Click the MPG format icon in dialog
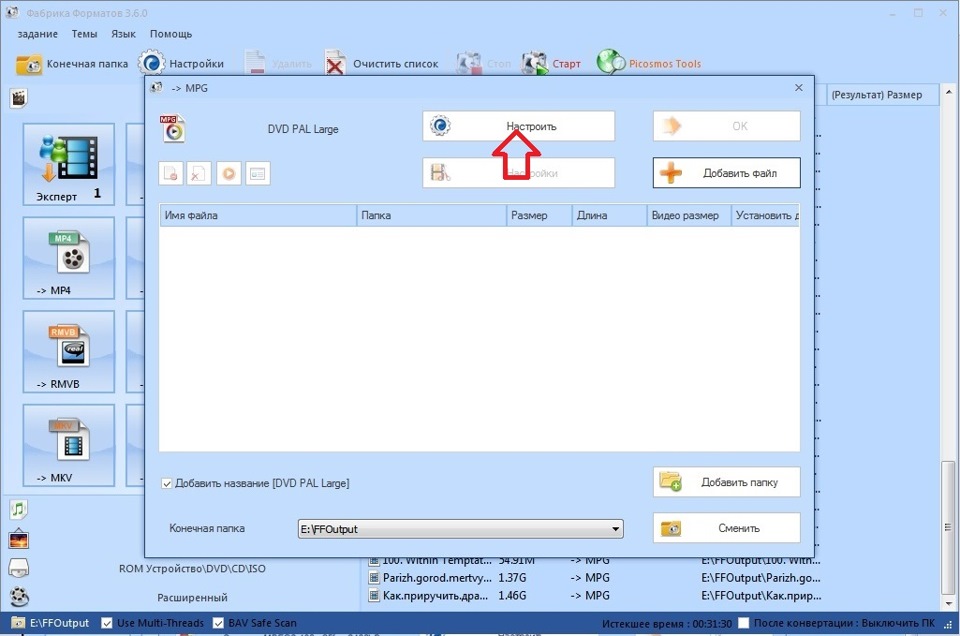Screen dimensions: 960x636 (x=173, y=129)
